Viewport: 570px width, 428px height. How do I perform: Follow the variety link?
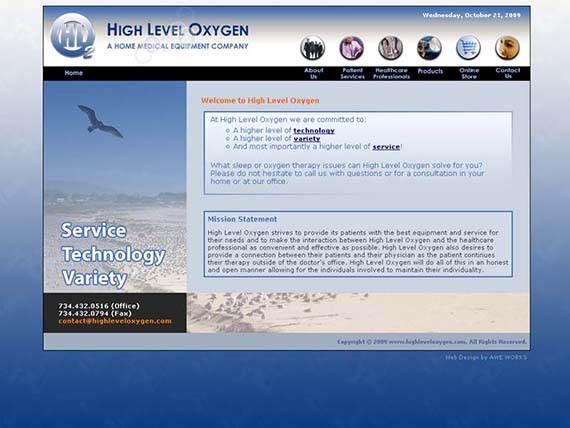pos(307,139)
